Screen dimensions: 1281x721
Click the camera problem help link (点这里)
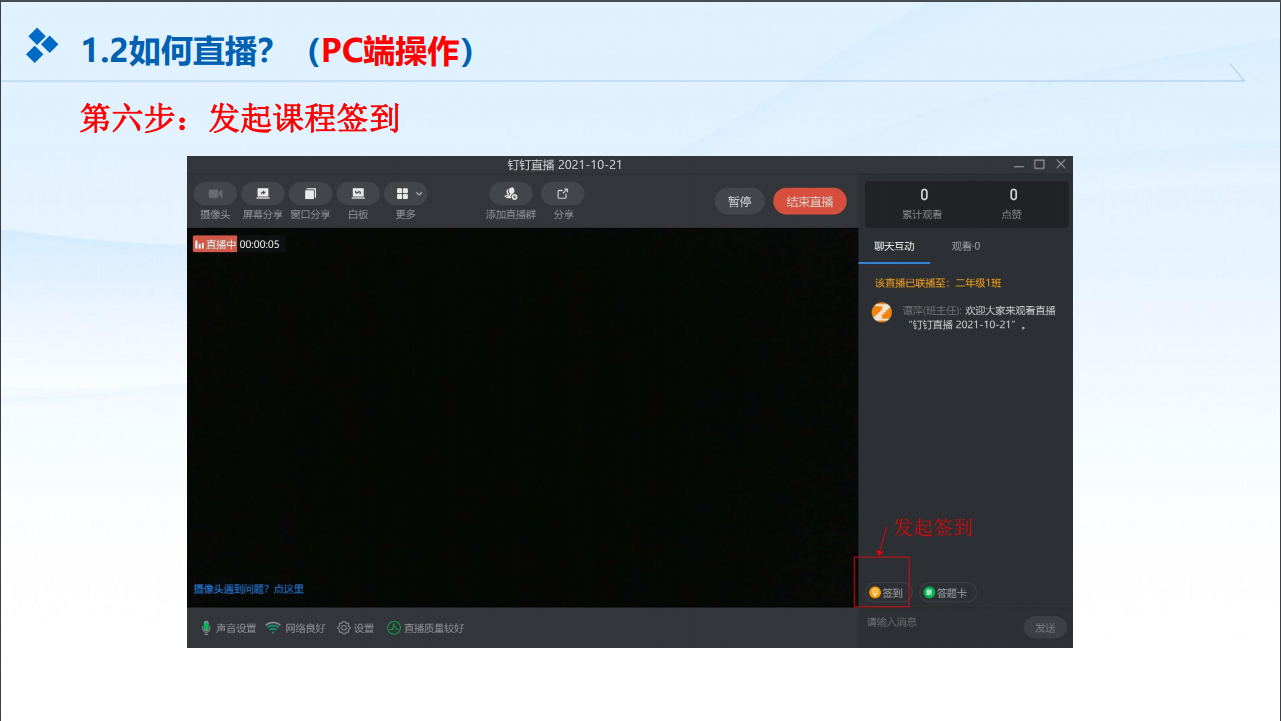(x=289, y=589)
